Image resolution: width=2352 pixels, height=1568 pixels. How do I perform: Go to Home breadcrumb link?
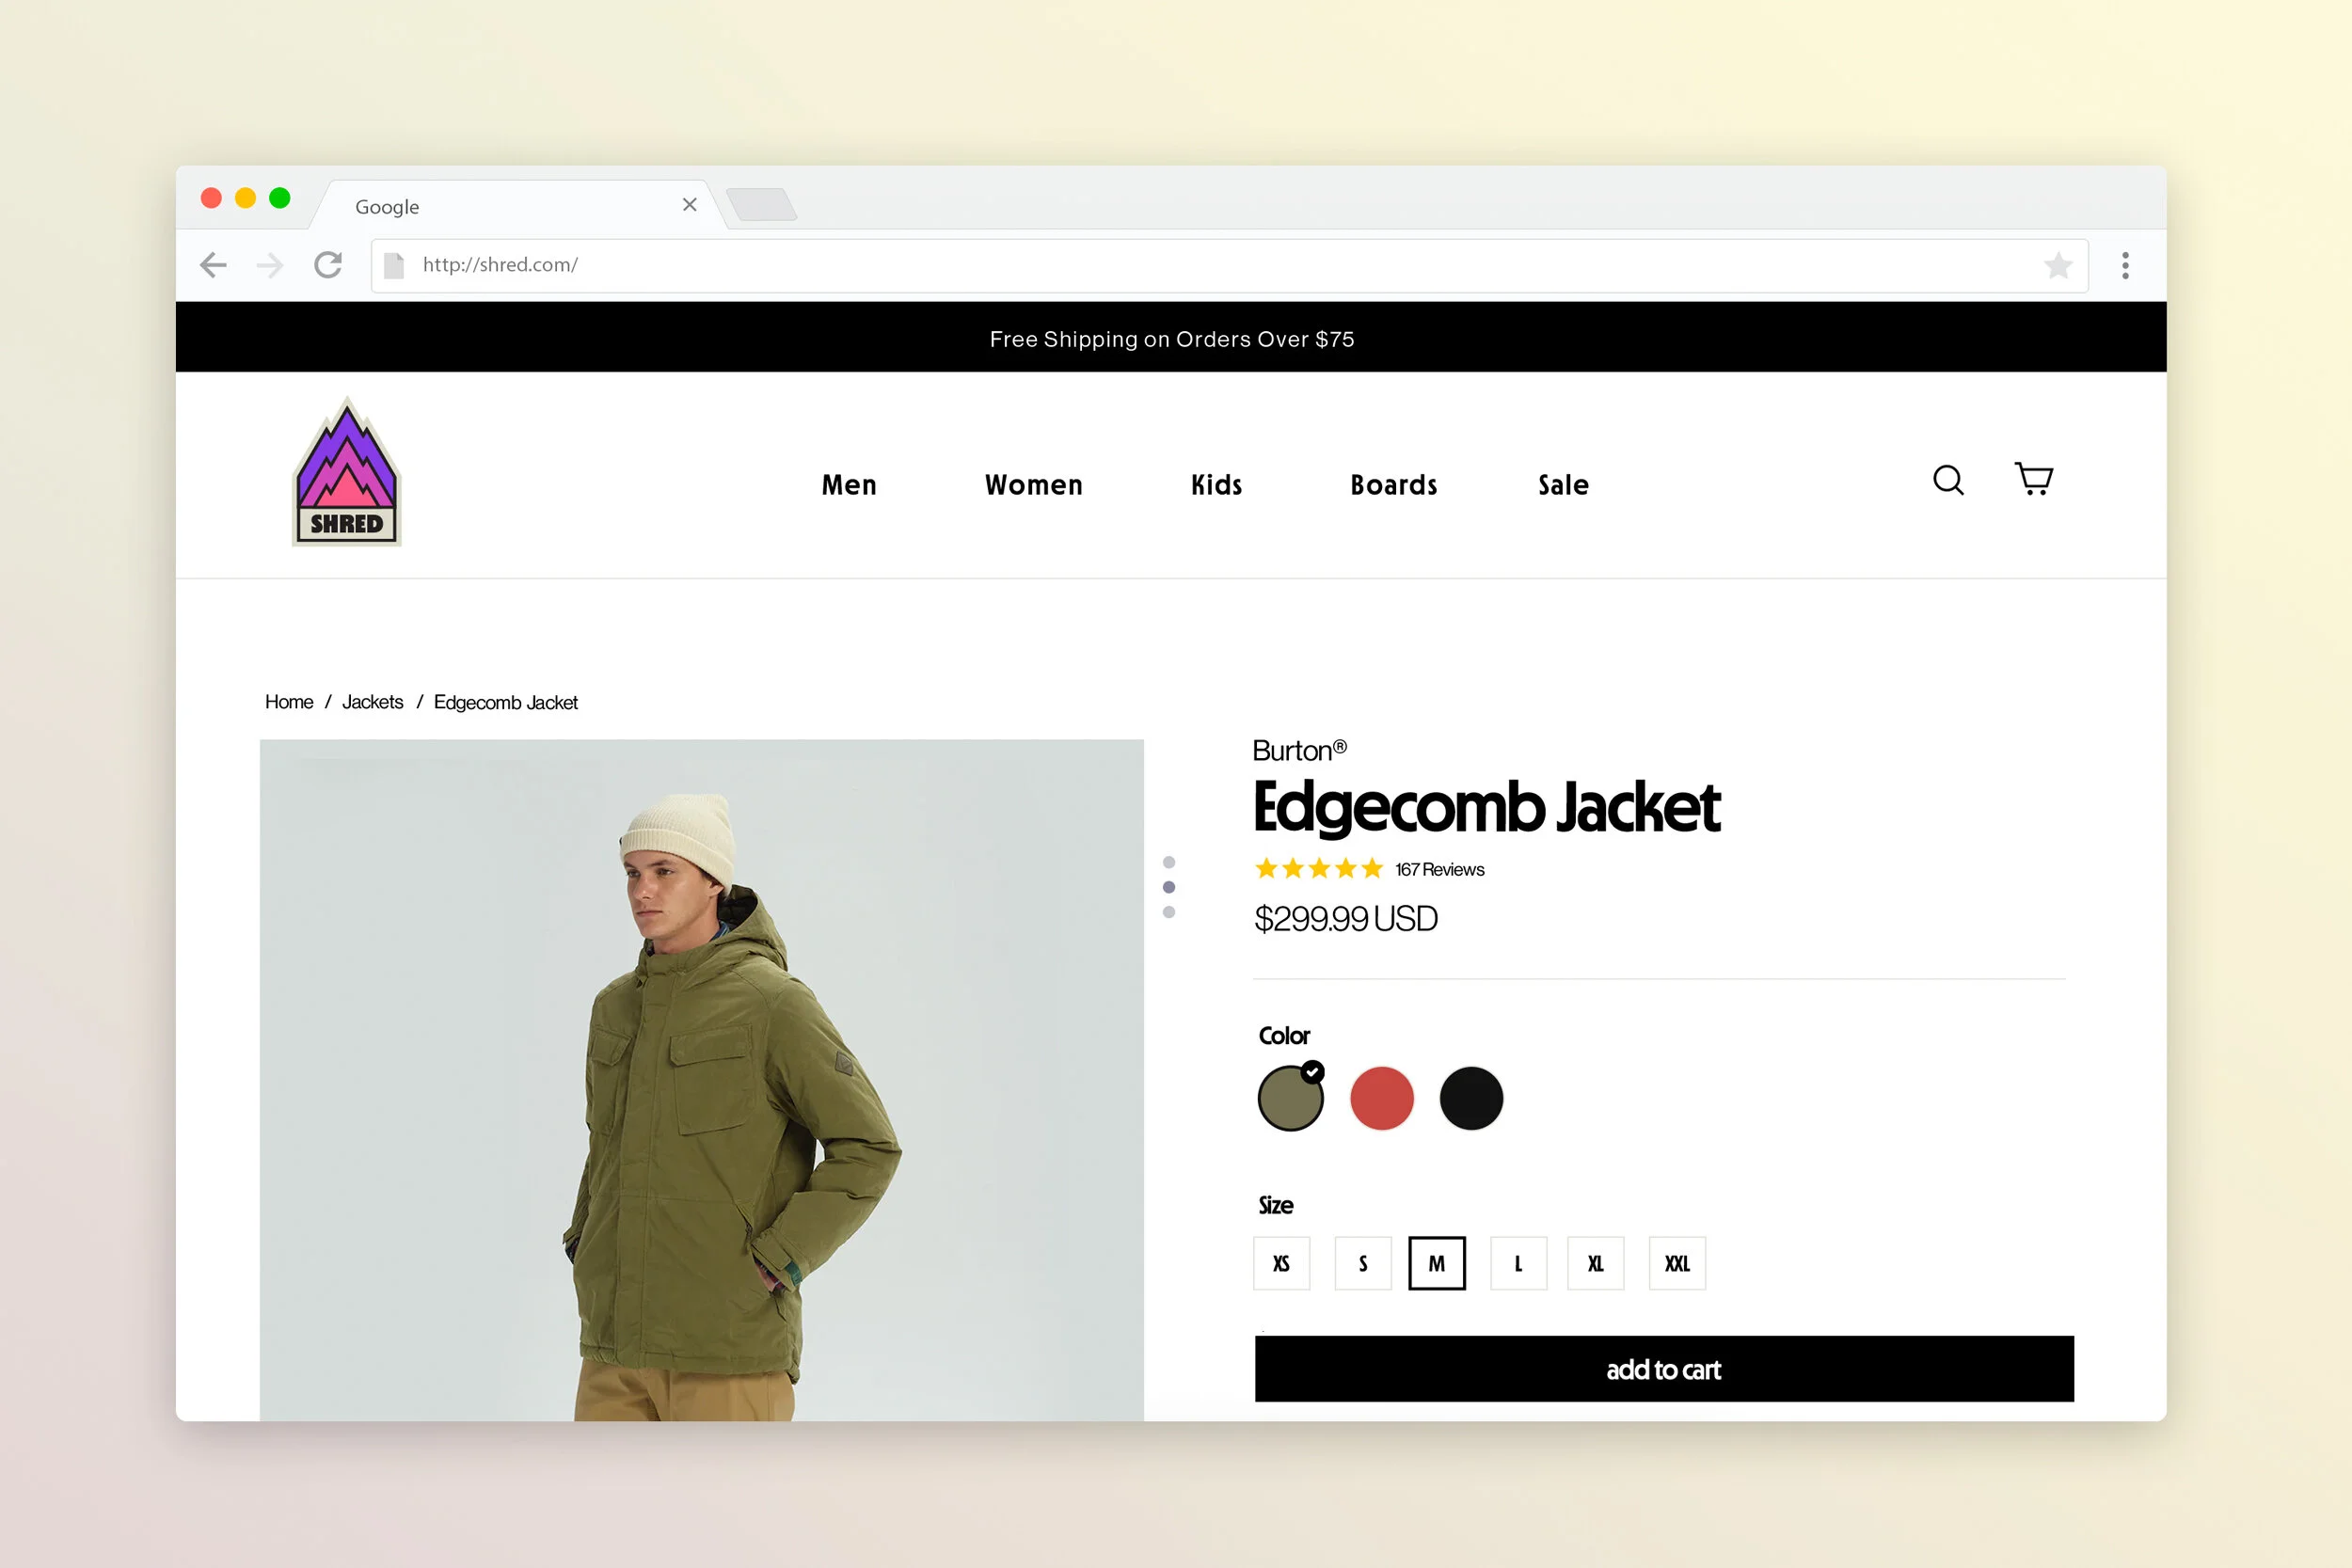(289, 702)
